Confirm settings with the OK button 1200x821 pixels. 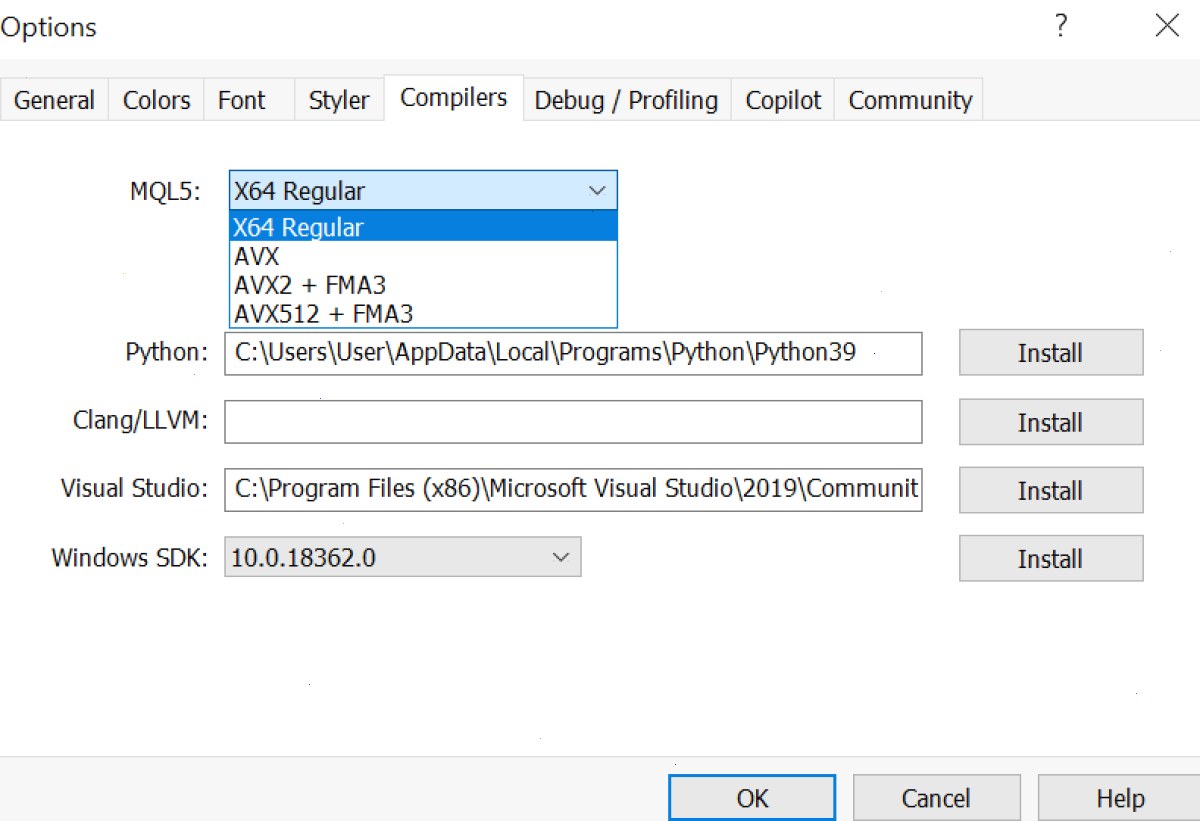[752, 798]
